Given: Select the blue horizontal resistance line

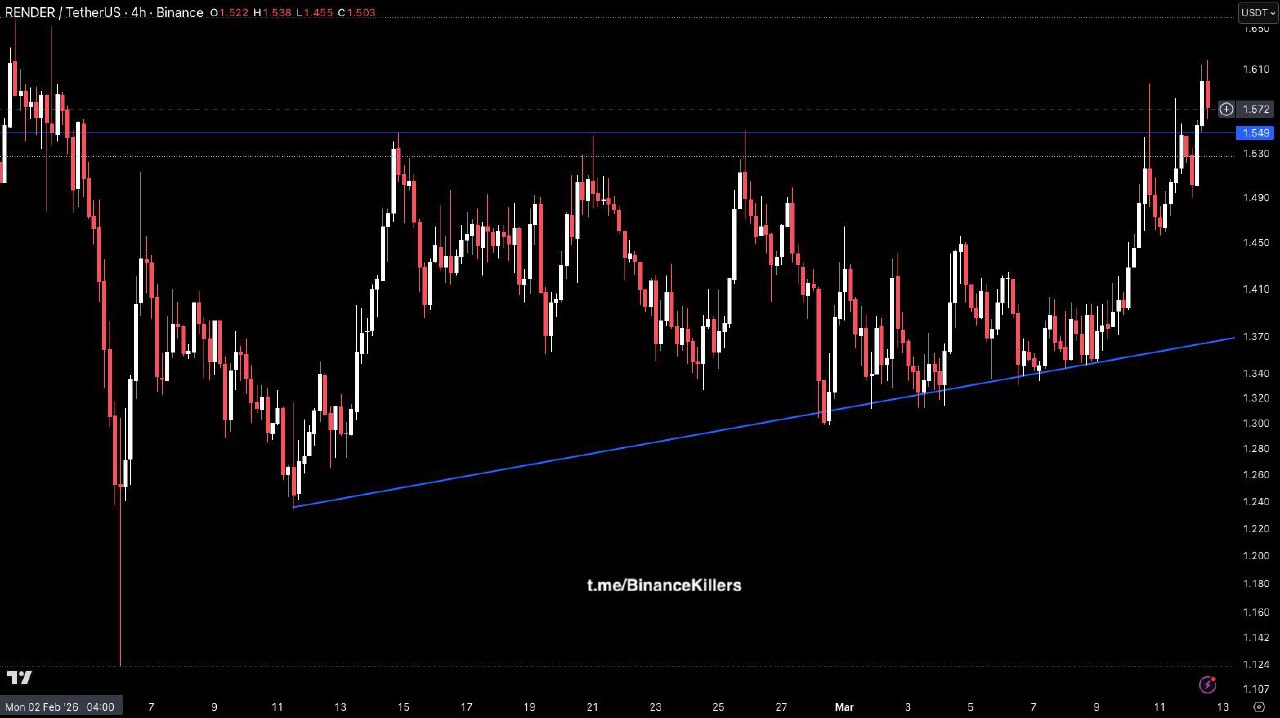Looking at the screenshot, I should (x=600, y=132).
